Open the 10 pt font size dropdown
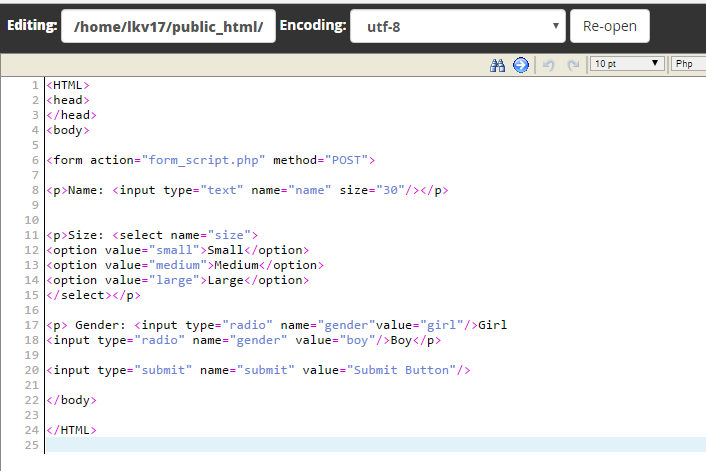 coord(627,64)
